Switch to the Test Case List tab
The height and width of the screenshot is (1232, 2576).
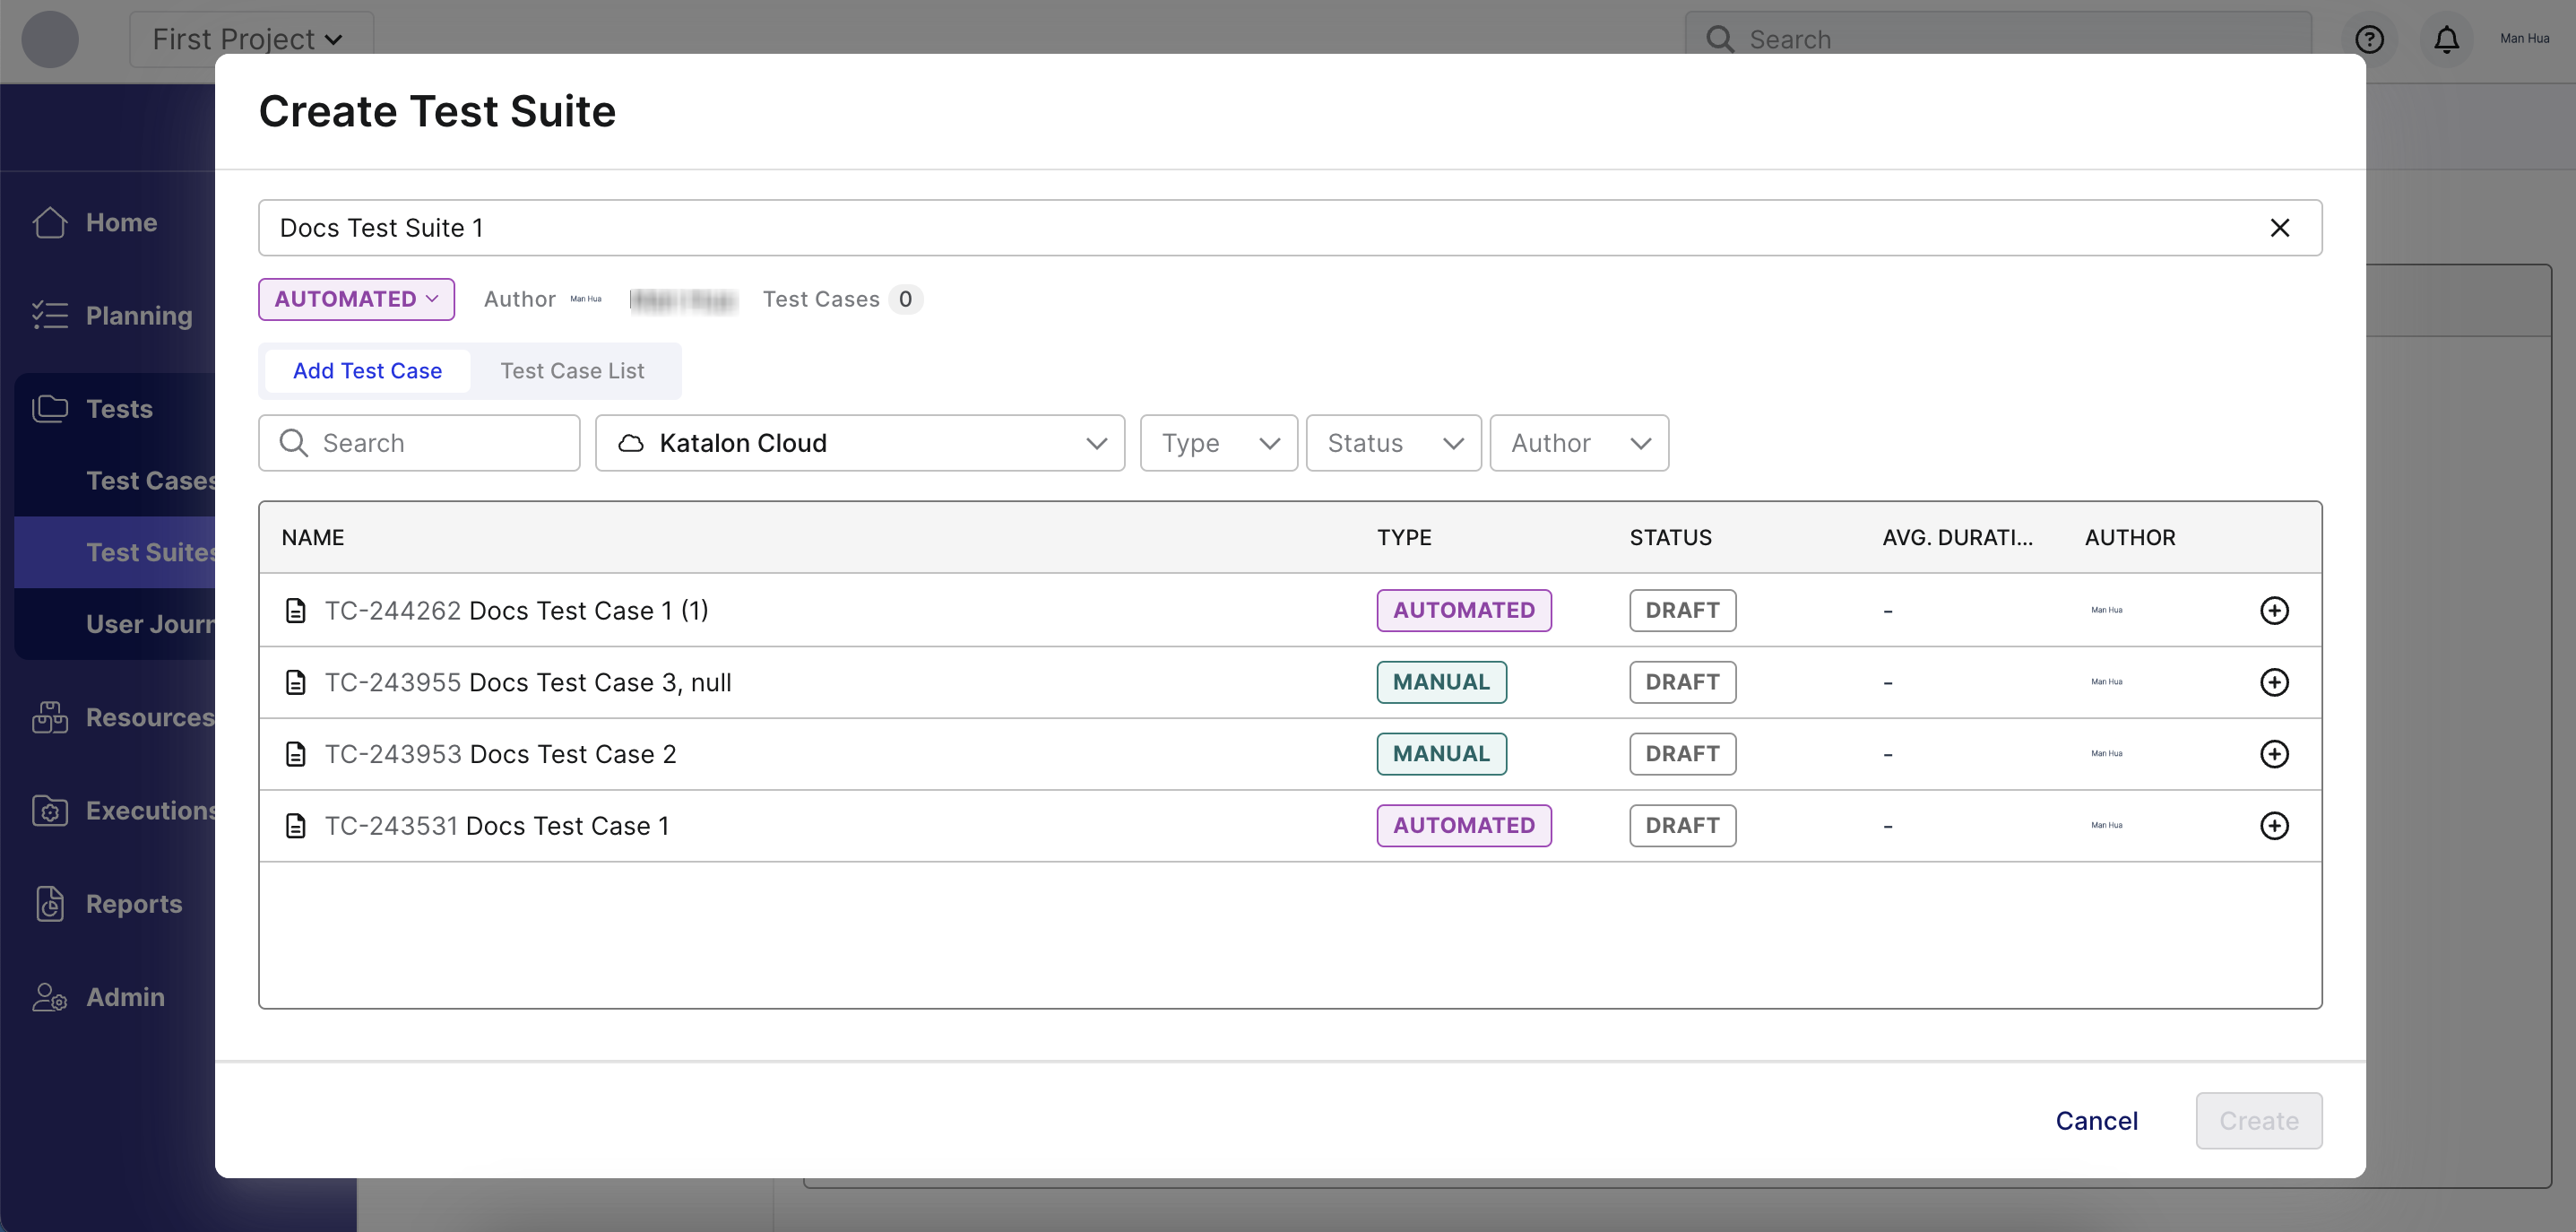point(572,371)
